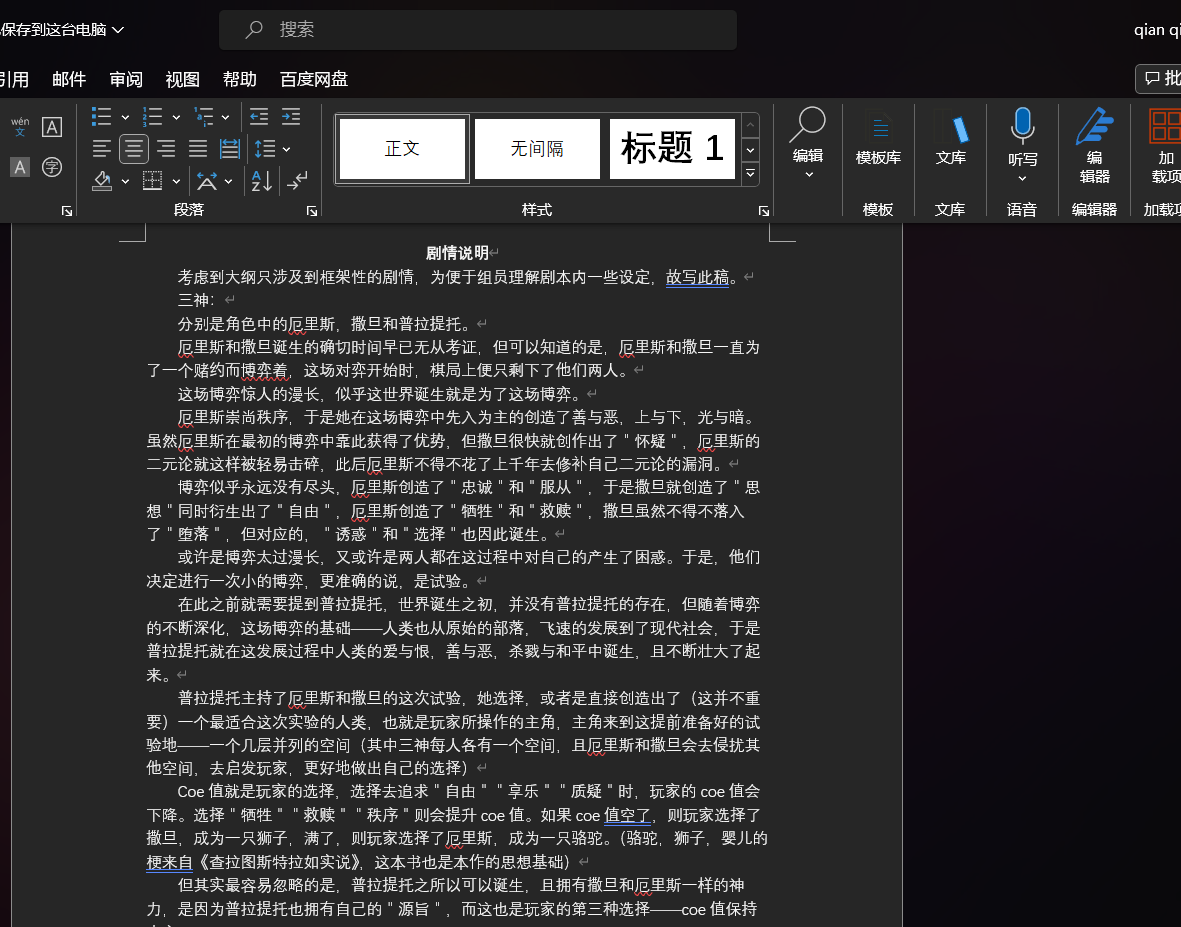Open styles pane dialog launcher
1181x927 pixels.
click(x=764, y=211)
